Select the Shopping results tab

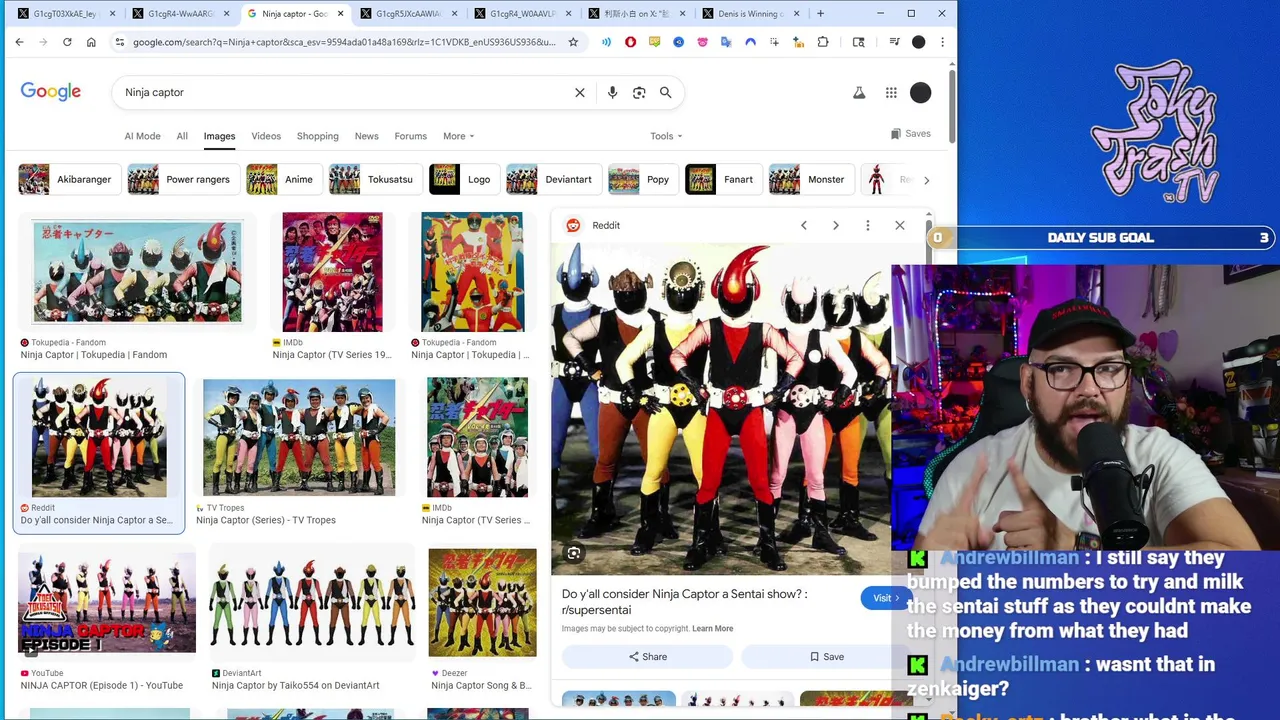pos(317,136)
